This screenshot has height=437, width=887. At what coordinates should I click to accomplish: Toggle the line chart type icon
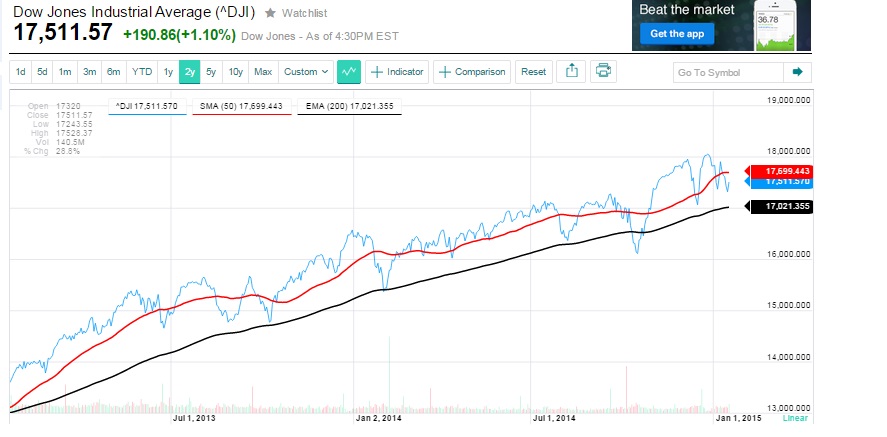click(x=349, y=72)
